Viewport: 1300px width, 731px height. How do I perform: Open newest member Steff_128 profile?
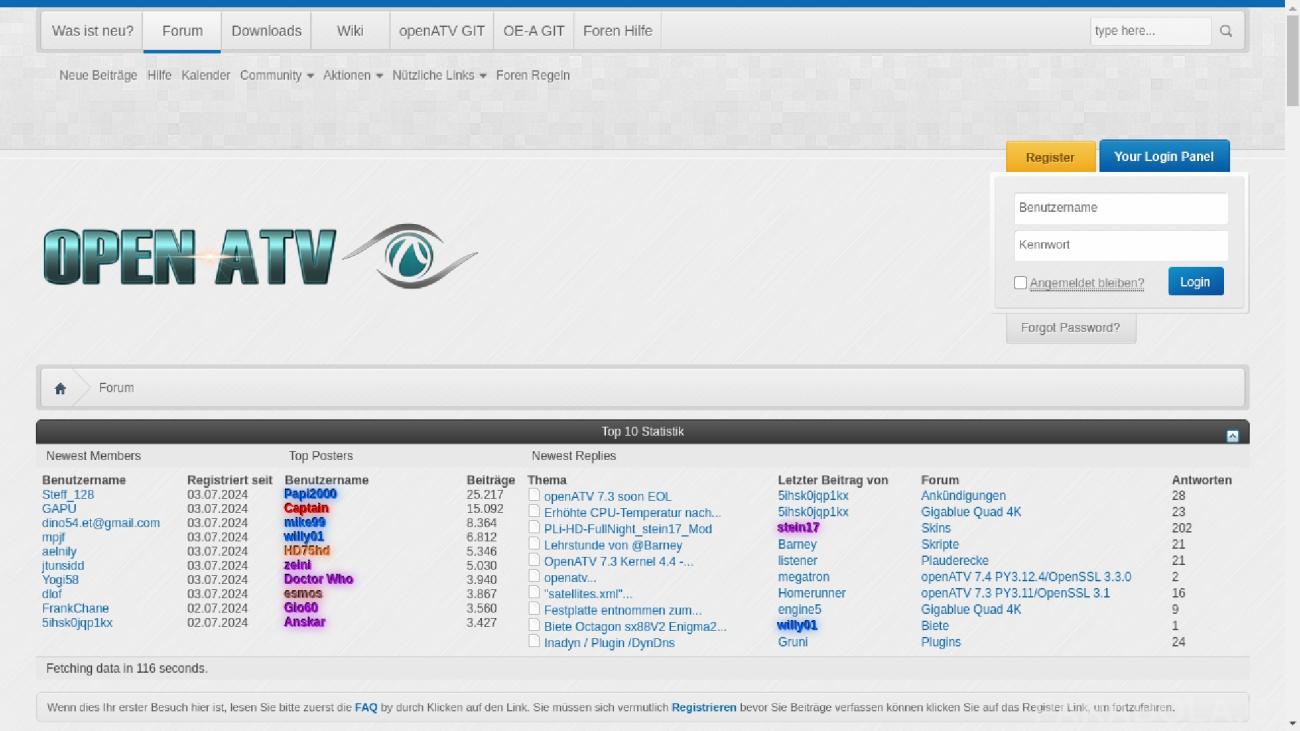pos(68,495)
